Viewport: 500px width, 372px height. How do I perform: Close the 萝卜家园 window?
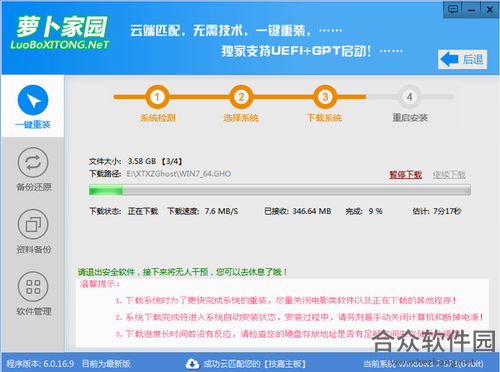[x=490, y=9]
